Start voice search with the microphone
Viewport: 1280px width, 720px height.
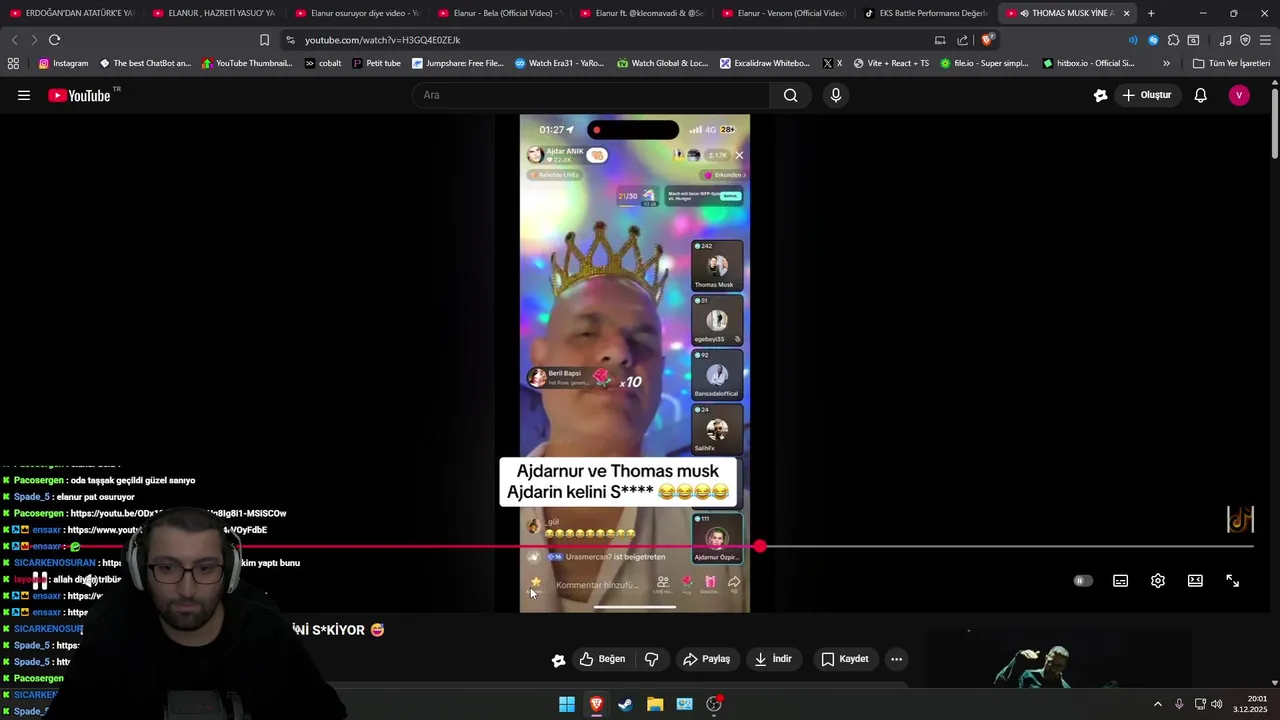click(836, 95)
